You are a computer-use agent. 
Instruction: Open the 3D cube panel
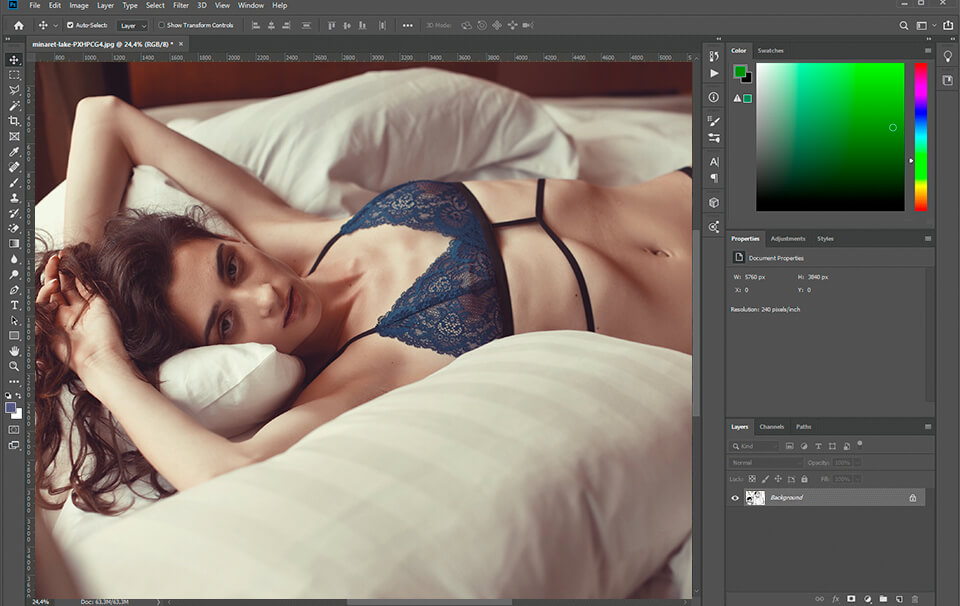pos(714,203)
